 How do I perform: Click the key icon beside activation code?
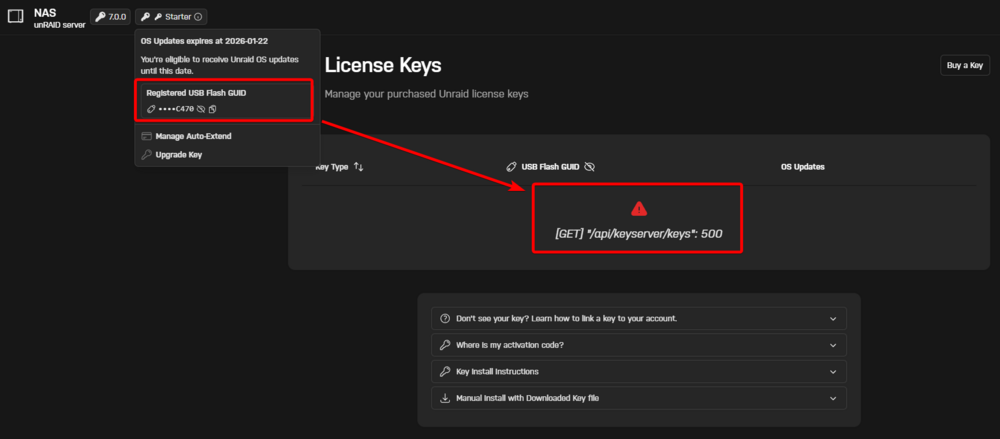445,345
